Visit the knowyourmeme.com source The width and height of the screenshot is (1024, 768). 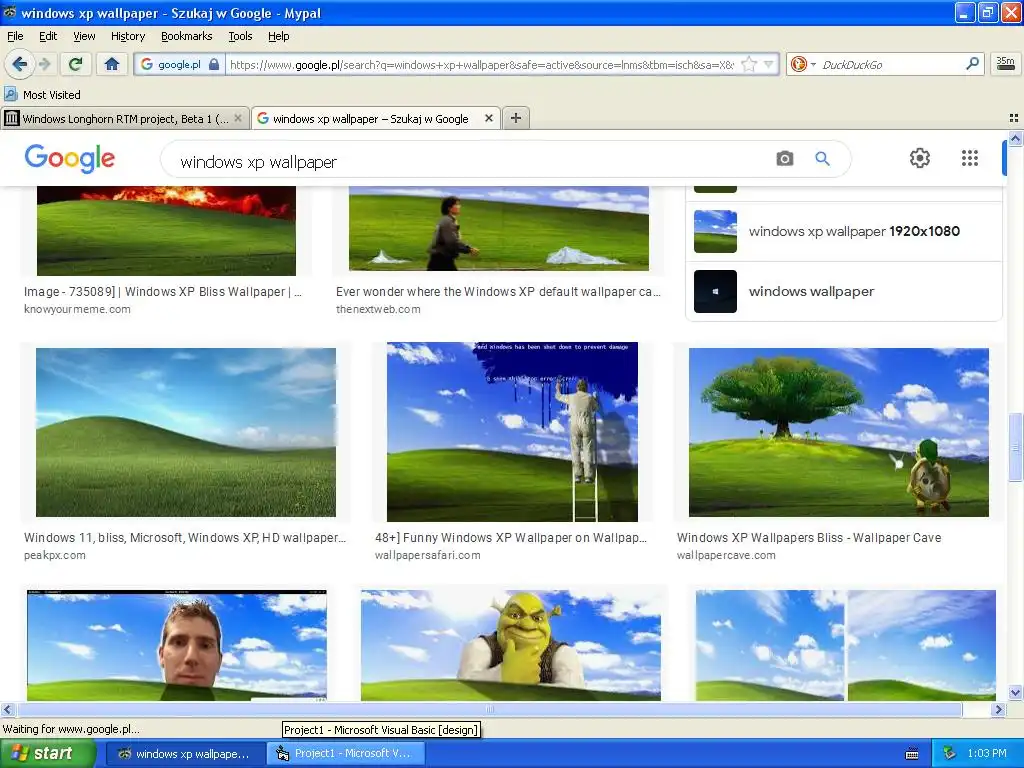click(x=77, y=310)
